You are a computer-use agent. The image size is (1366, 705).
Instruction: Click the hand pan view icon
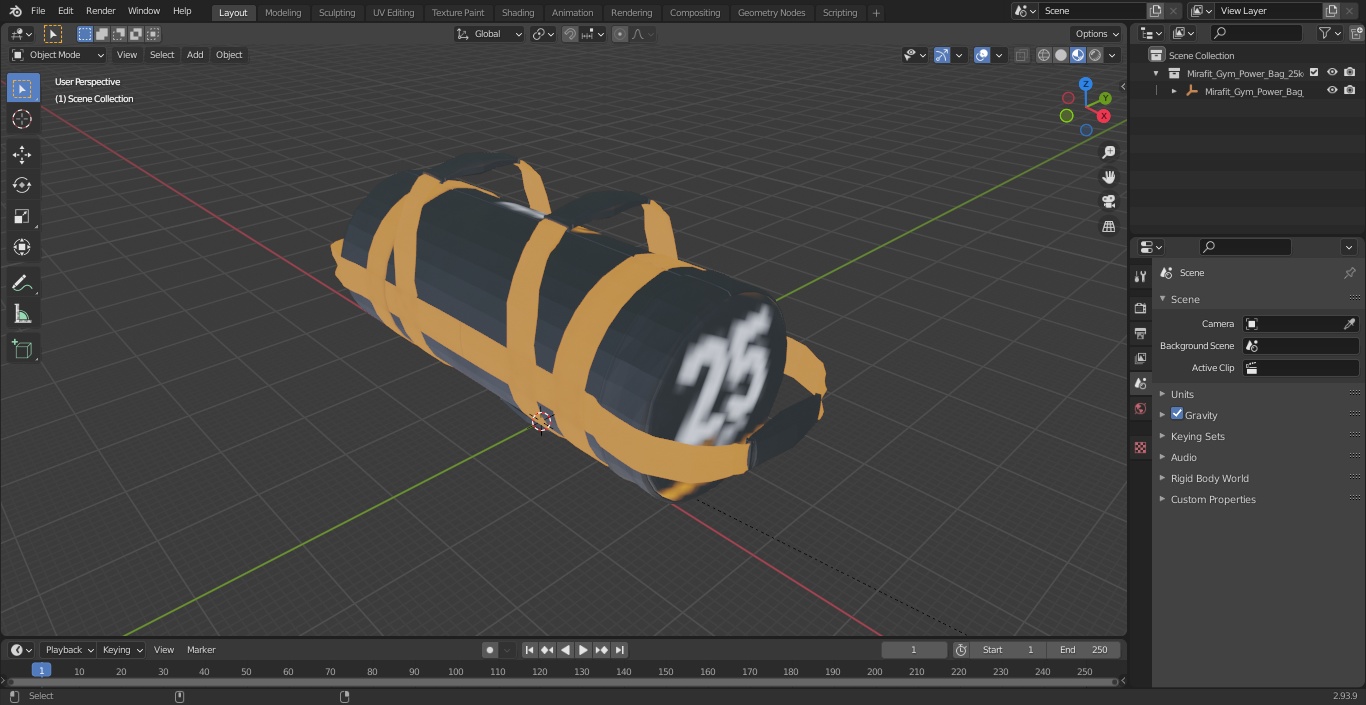pos(1108,177)
